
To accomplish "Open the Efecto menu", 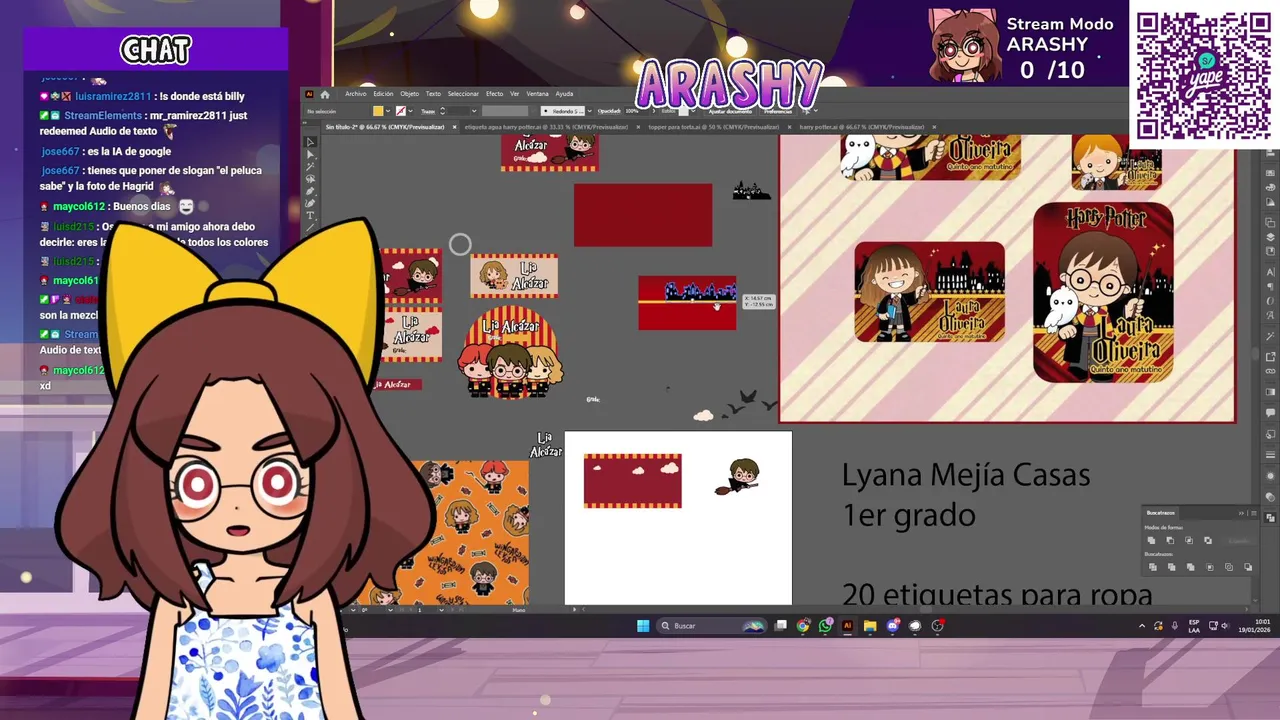I will [494, 94].
